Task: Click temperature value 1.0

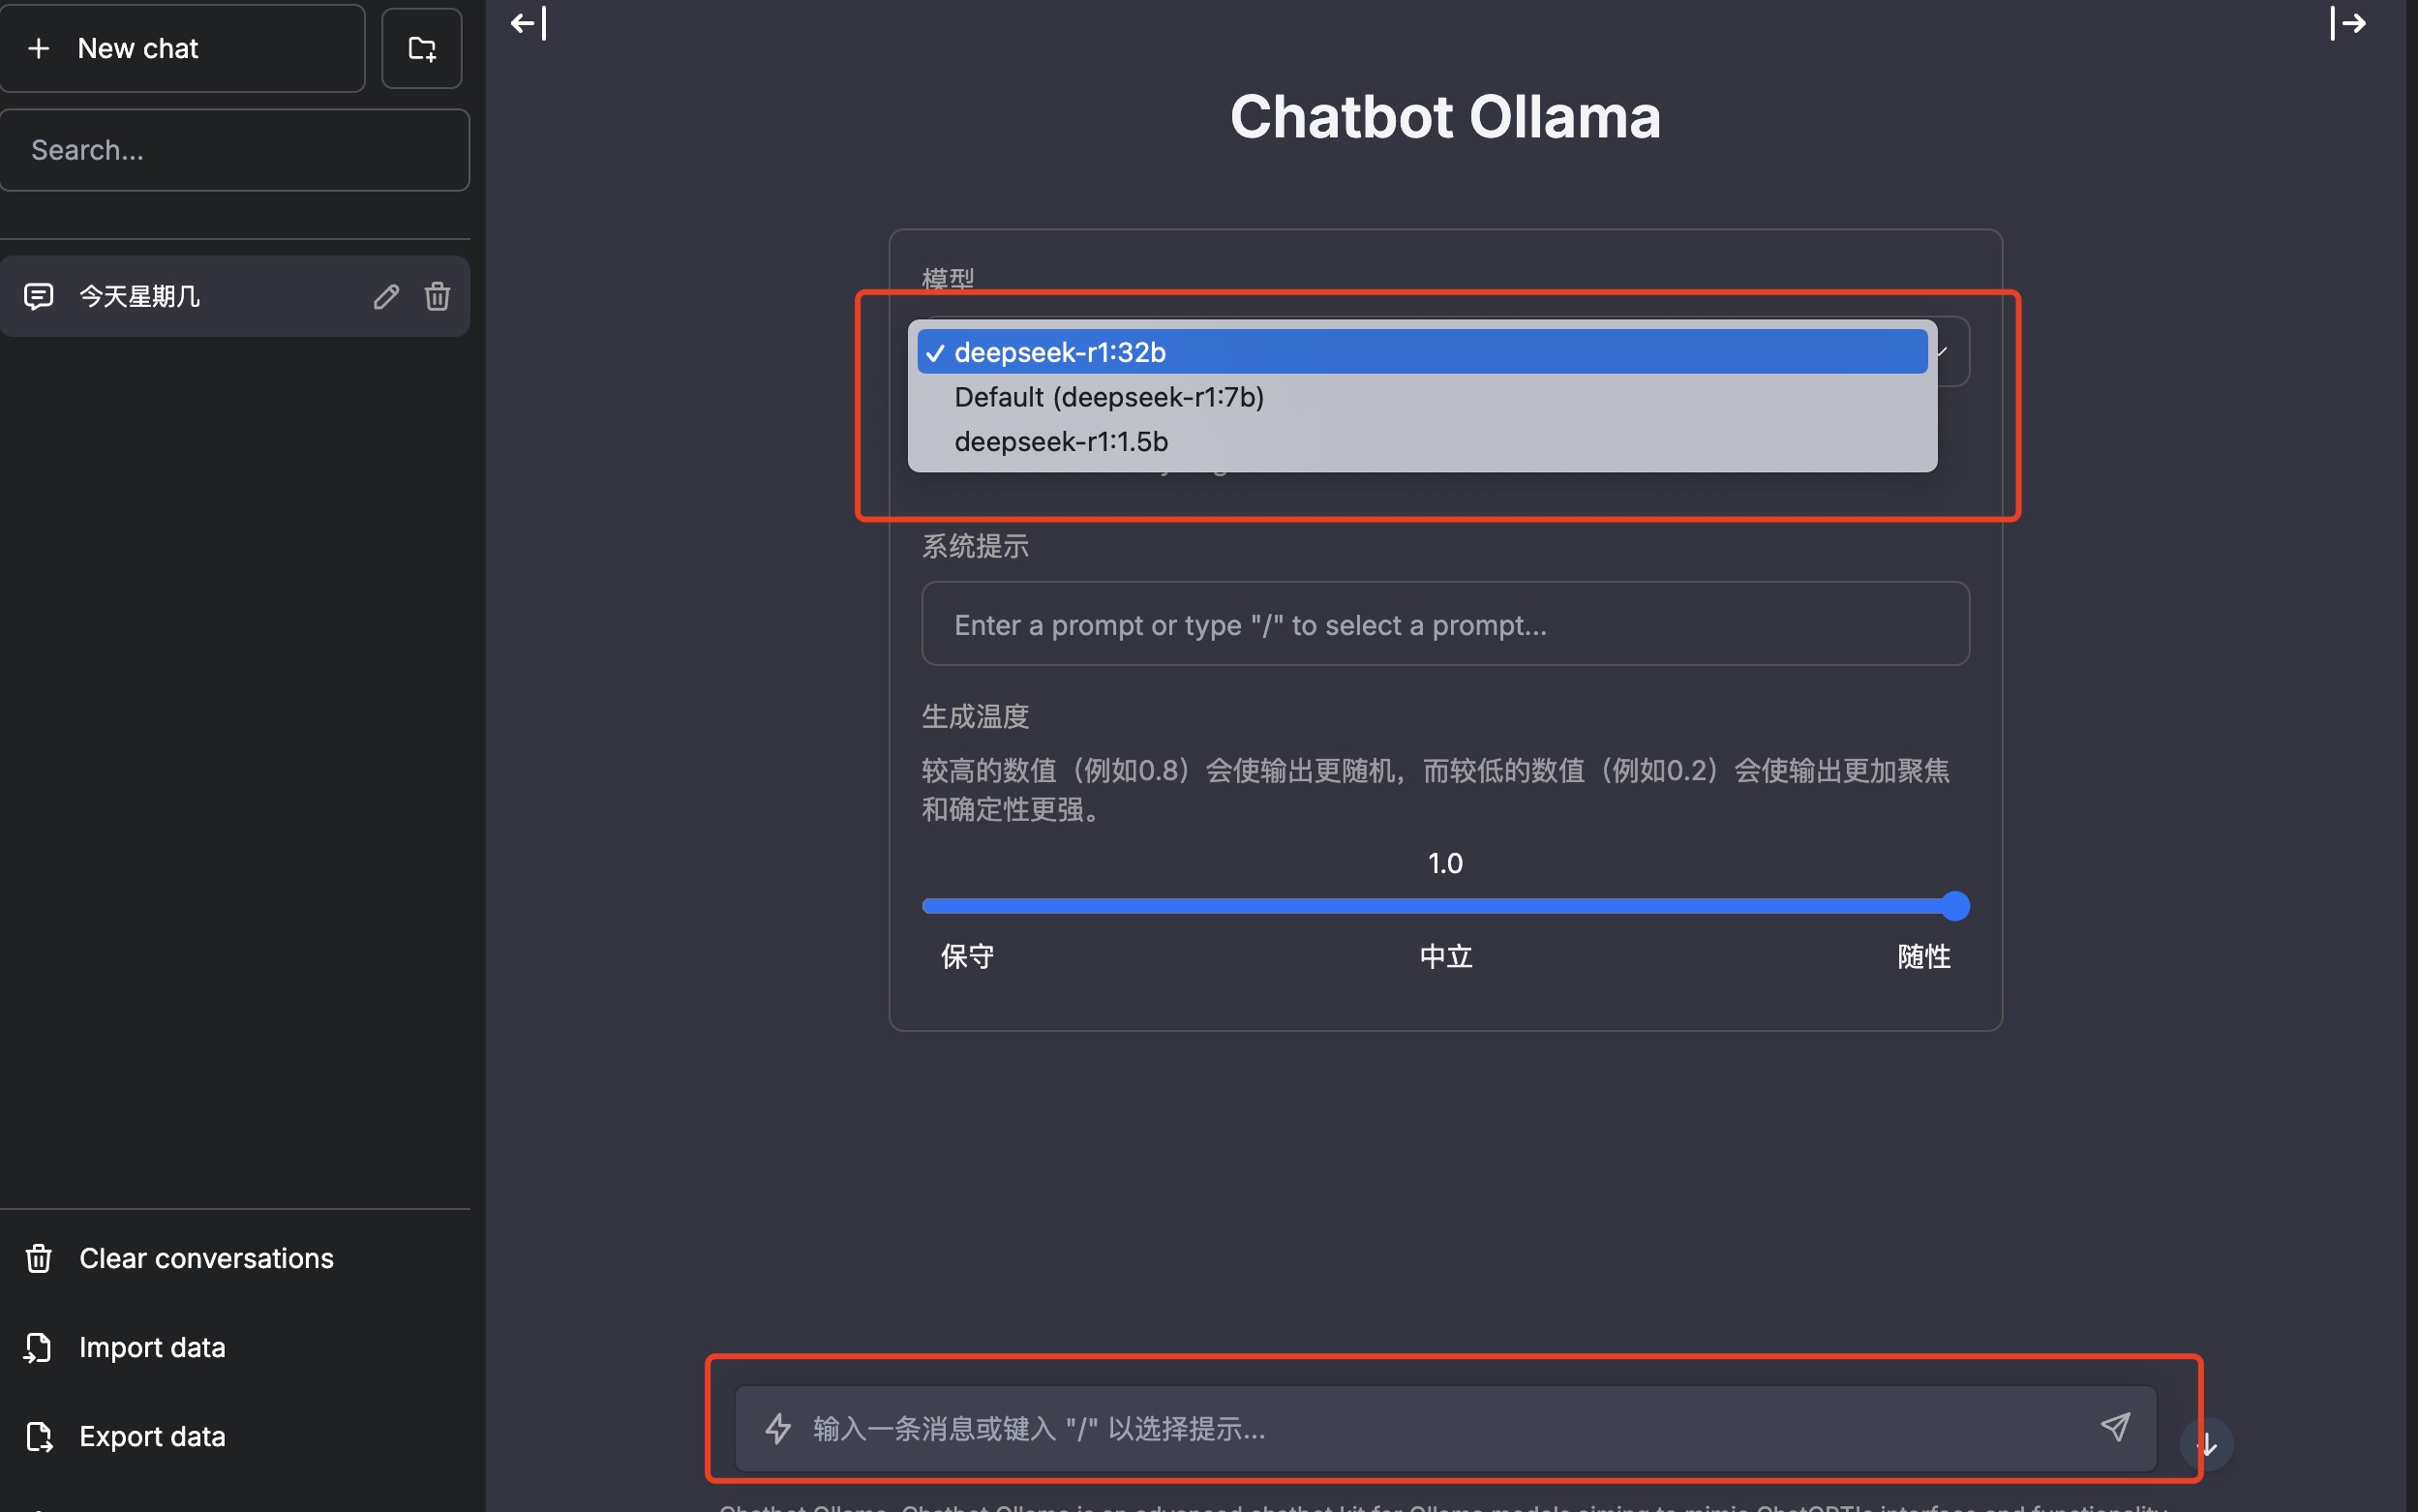Action: (1445, 863)
